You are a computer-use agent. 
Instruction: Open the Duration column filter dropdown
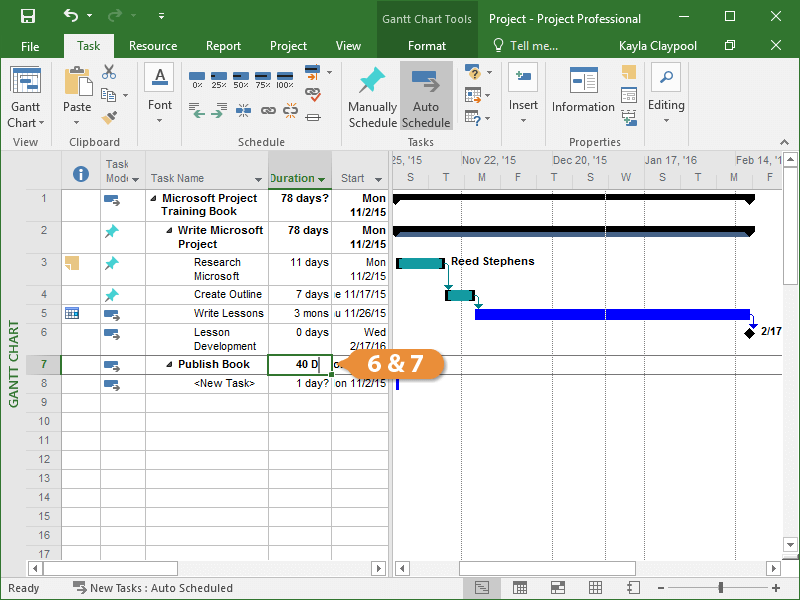(x=322, y=179)
